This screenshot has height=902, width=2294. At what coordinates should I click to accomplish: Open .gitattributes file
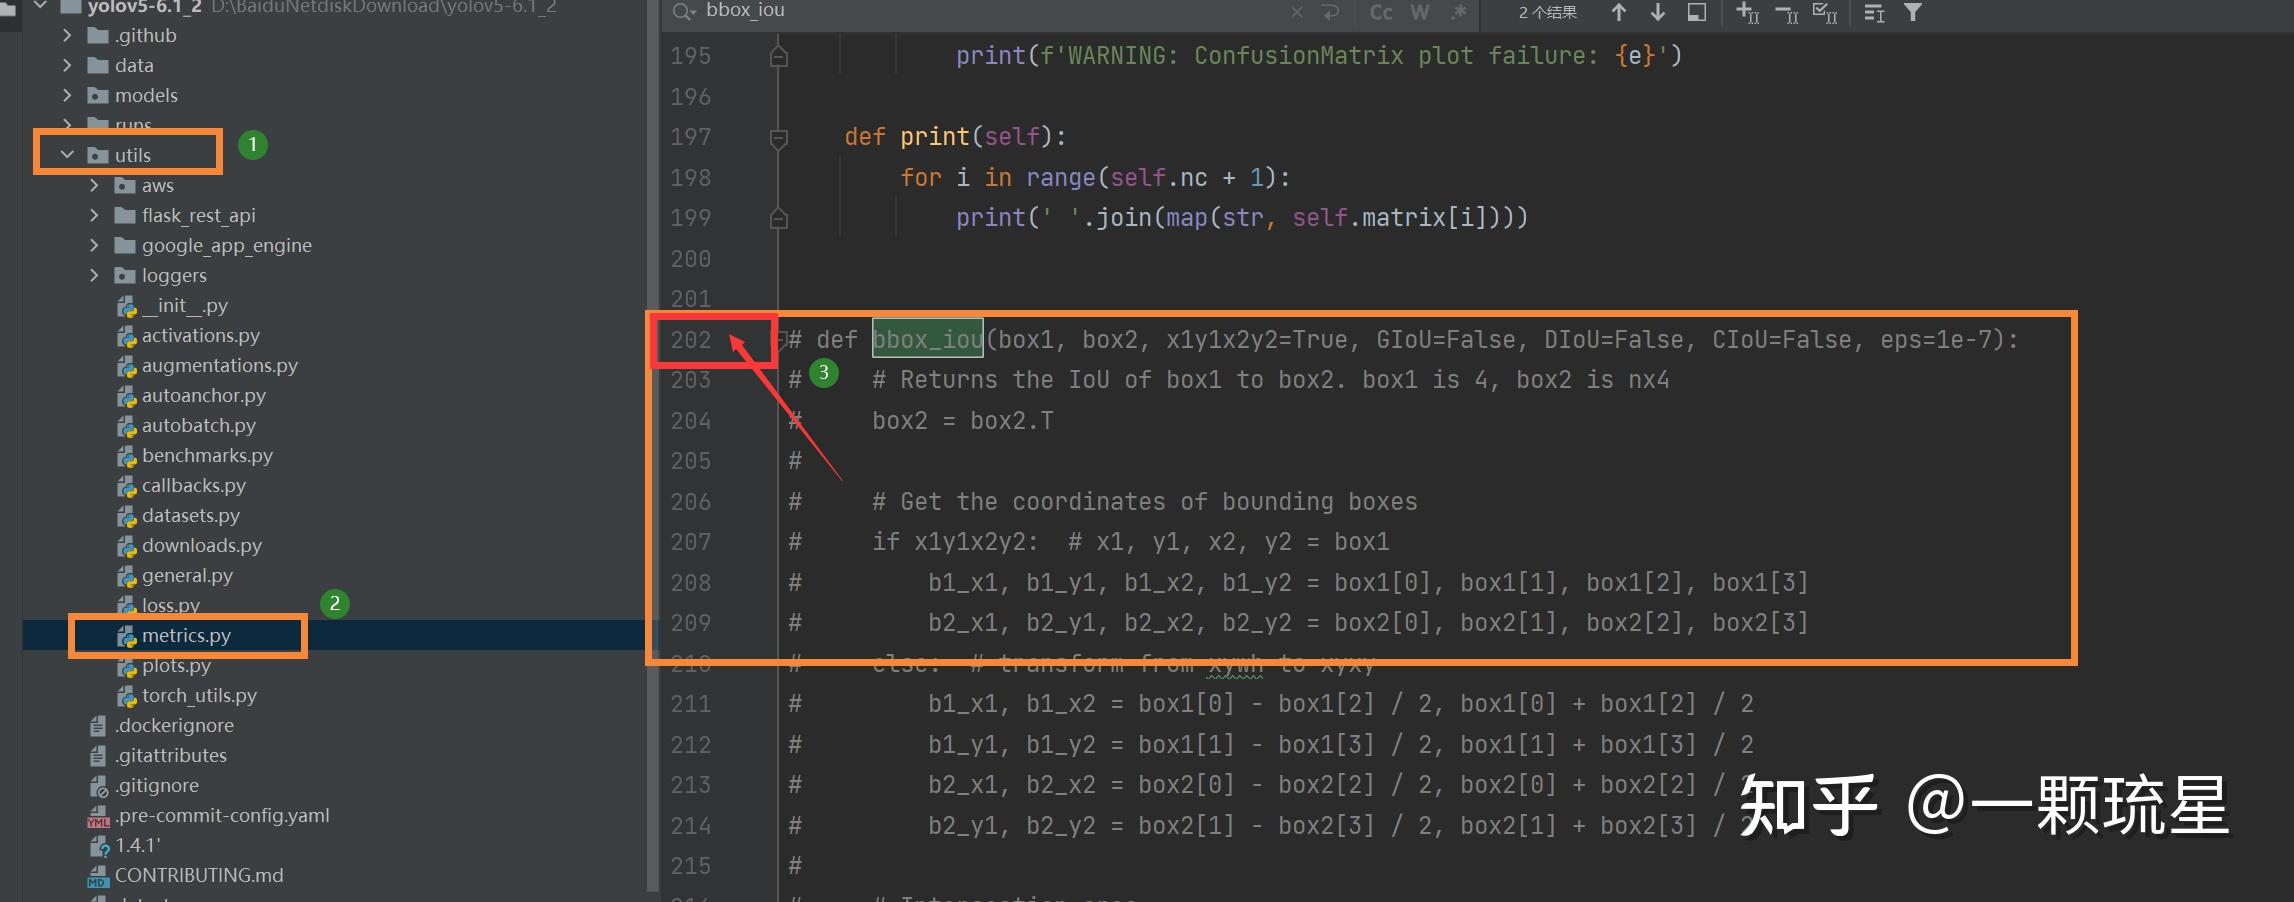pyautogui.click(x=171, y=755)
